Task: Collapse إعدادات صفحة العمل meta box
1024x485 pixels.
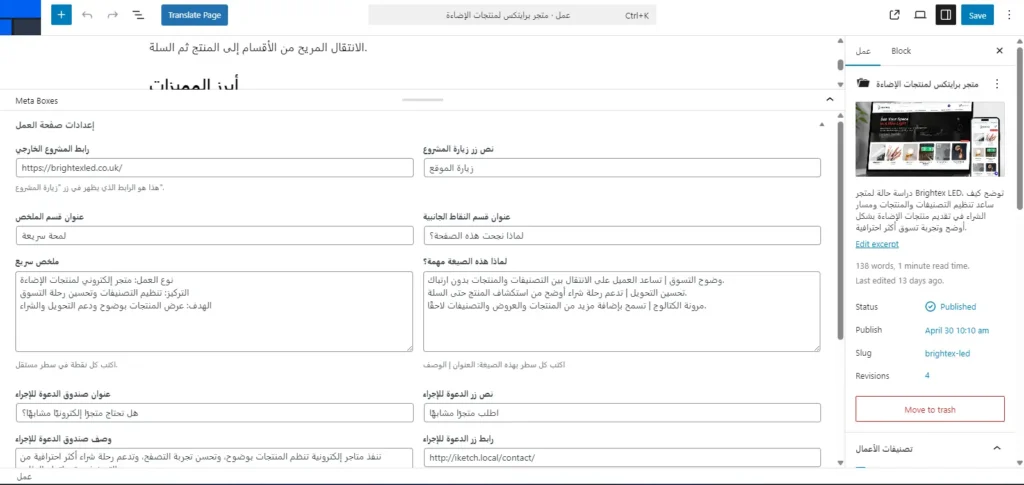Action: [x=822, y=123]
